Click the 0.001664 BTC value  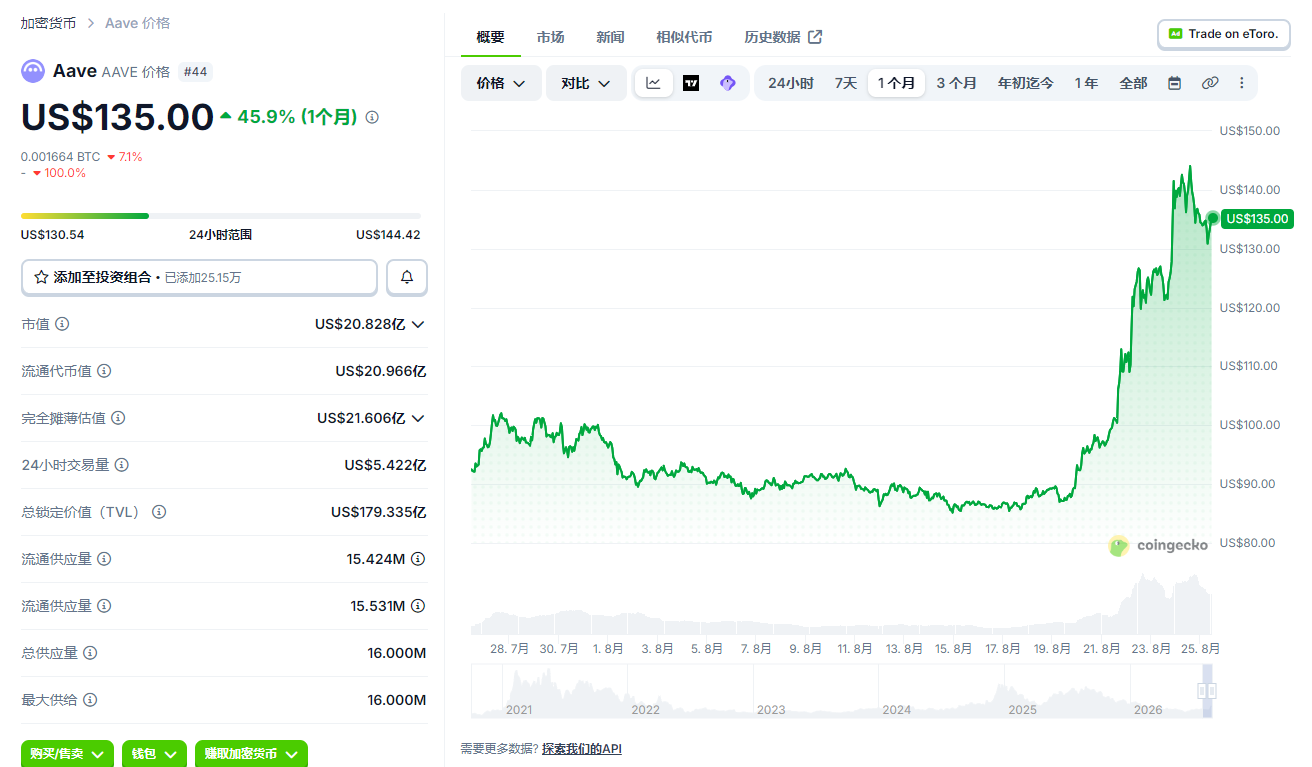pos(61,157)
